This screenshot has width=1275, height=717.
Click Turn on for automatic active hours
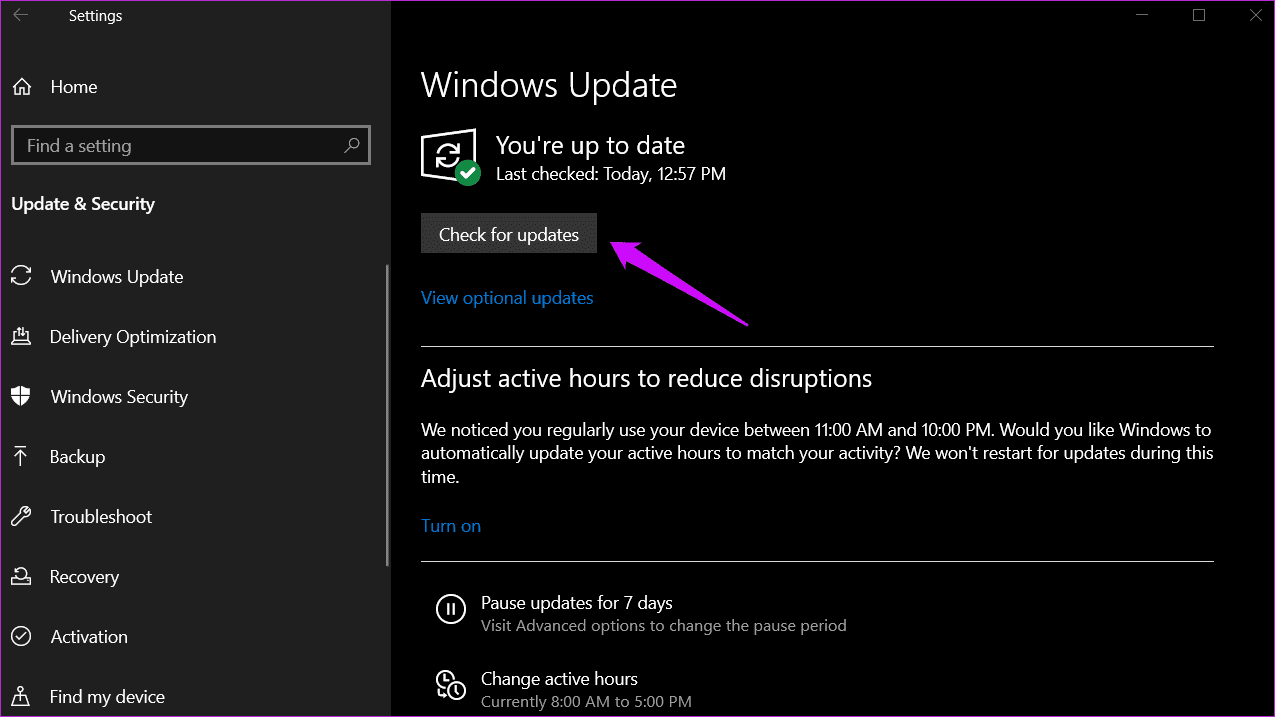(451, 526)
